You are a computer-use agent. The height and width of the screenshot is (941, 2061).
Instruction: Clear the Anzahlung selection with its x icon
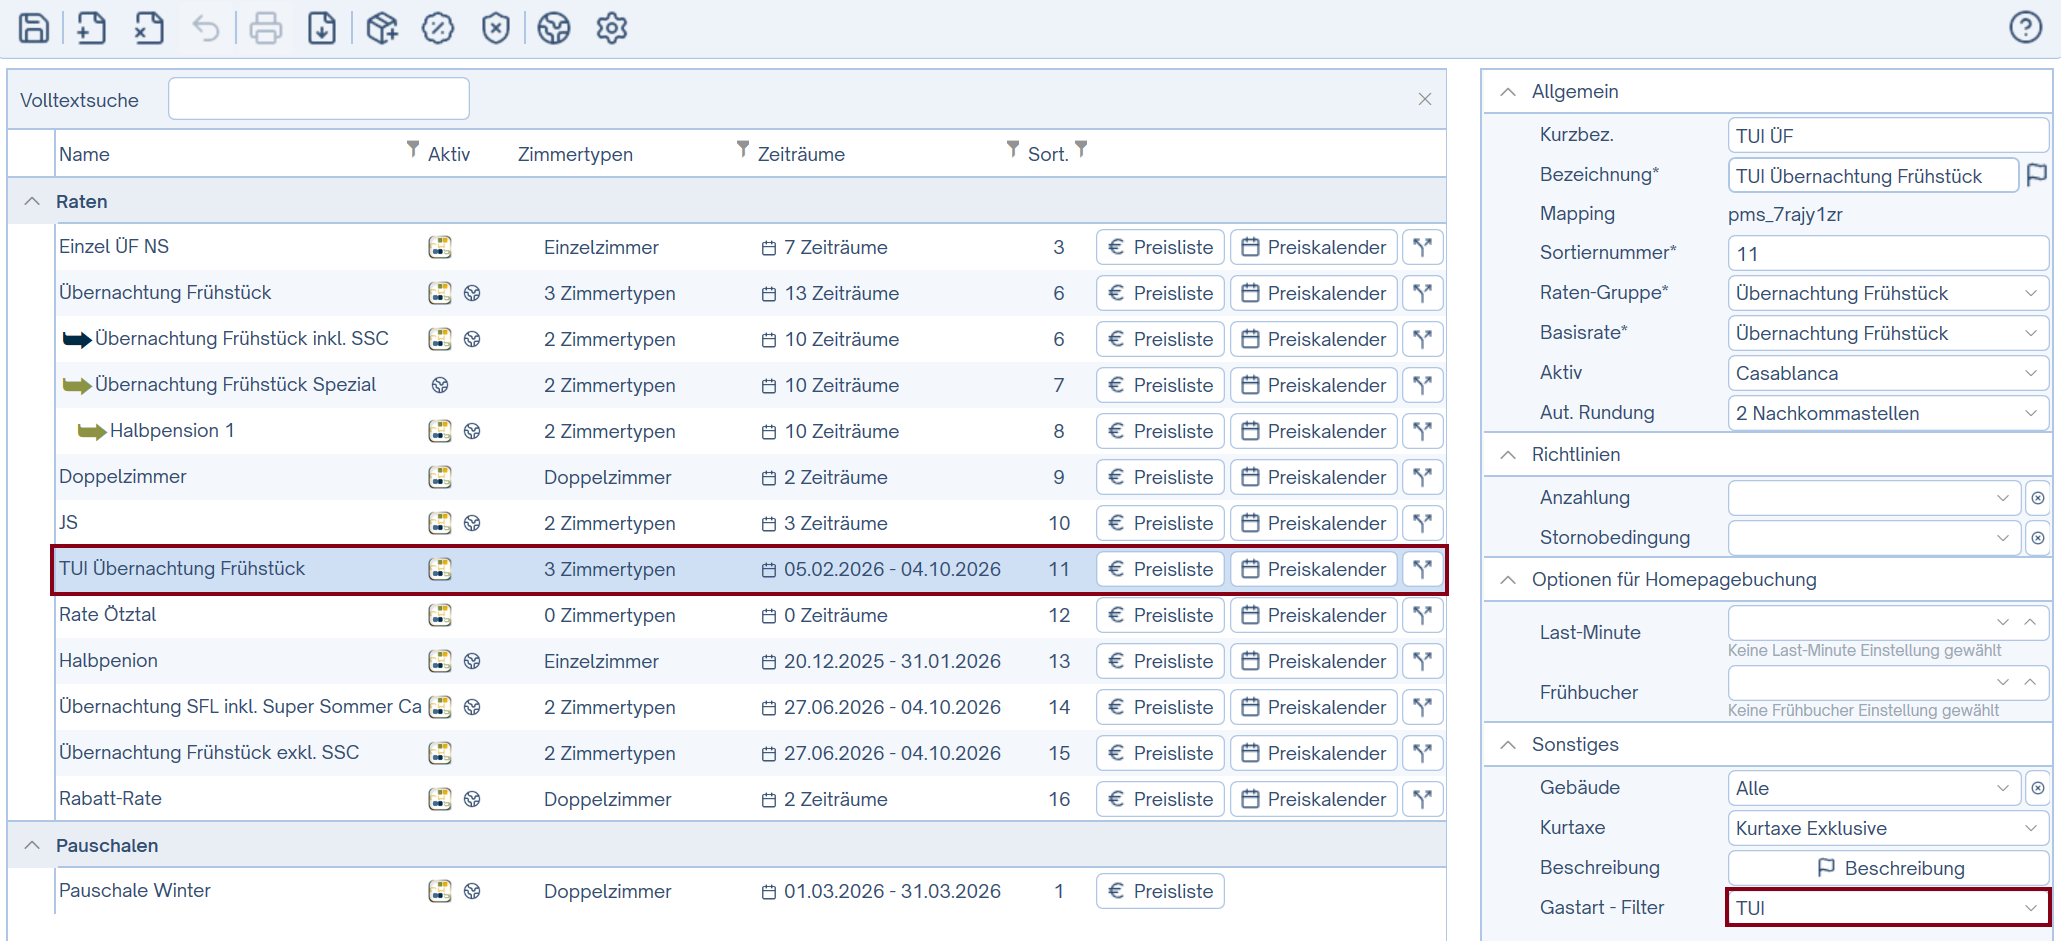2038,498
